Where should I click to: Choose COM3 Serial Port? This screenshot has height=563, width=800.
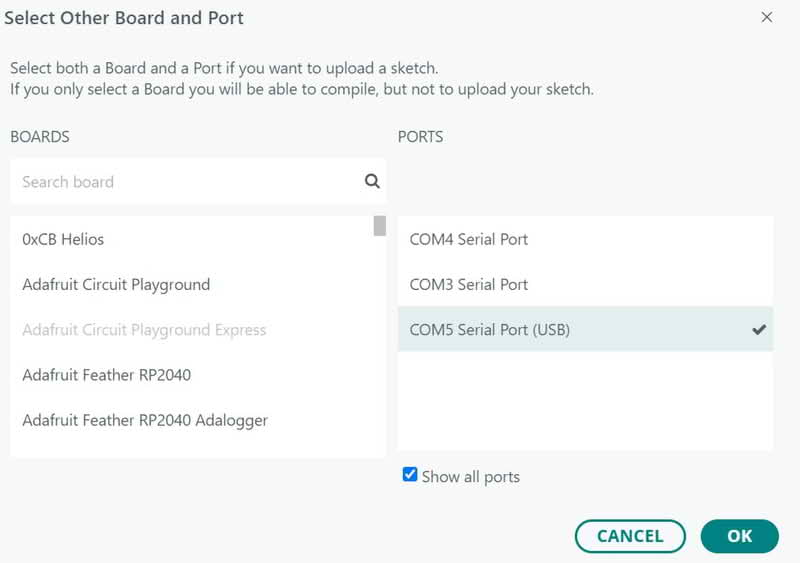469,284
